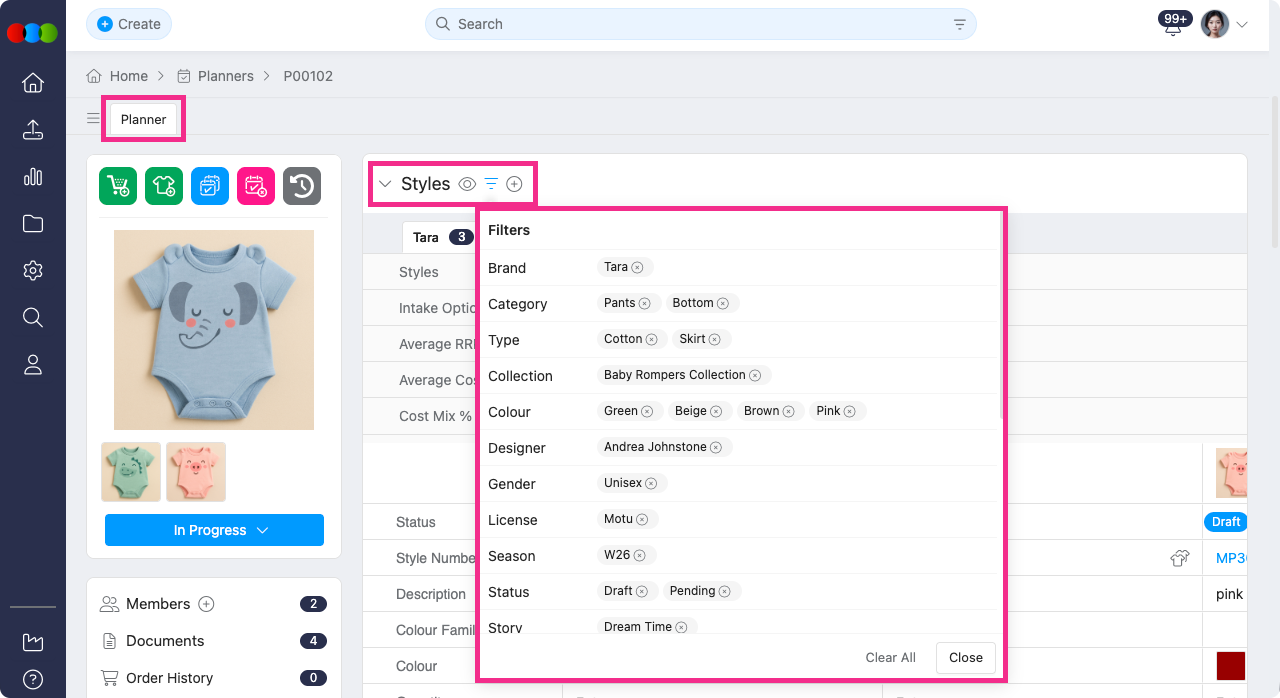Screen dimensions: 1280x698
Task: Switch to the Tara brand tab
Action: (427, 237)
